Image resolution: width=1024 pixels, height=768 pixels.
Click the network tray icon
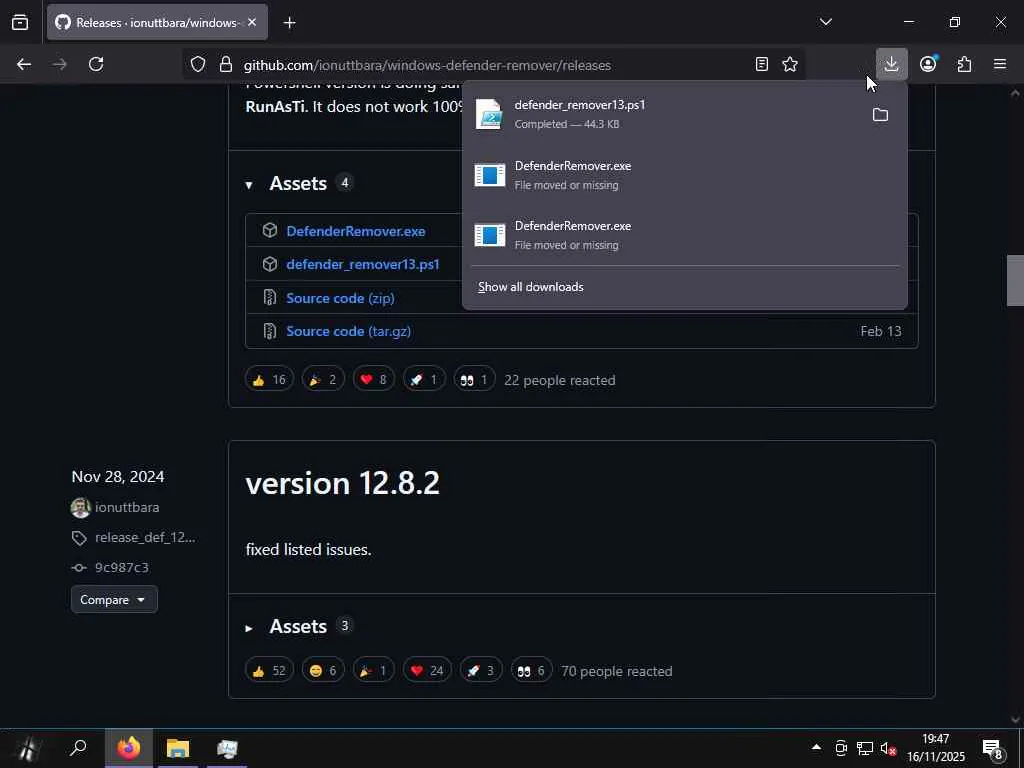[865, 748]
